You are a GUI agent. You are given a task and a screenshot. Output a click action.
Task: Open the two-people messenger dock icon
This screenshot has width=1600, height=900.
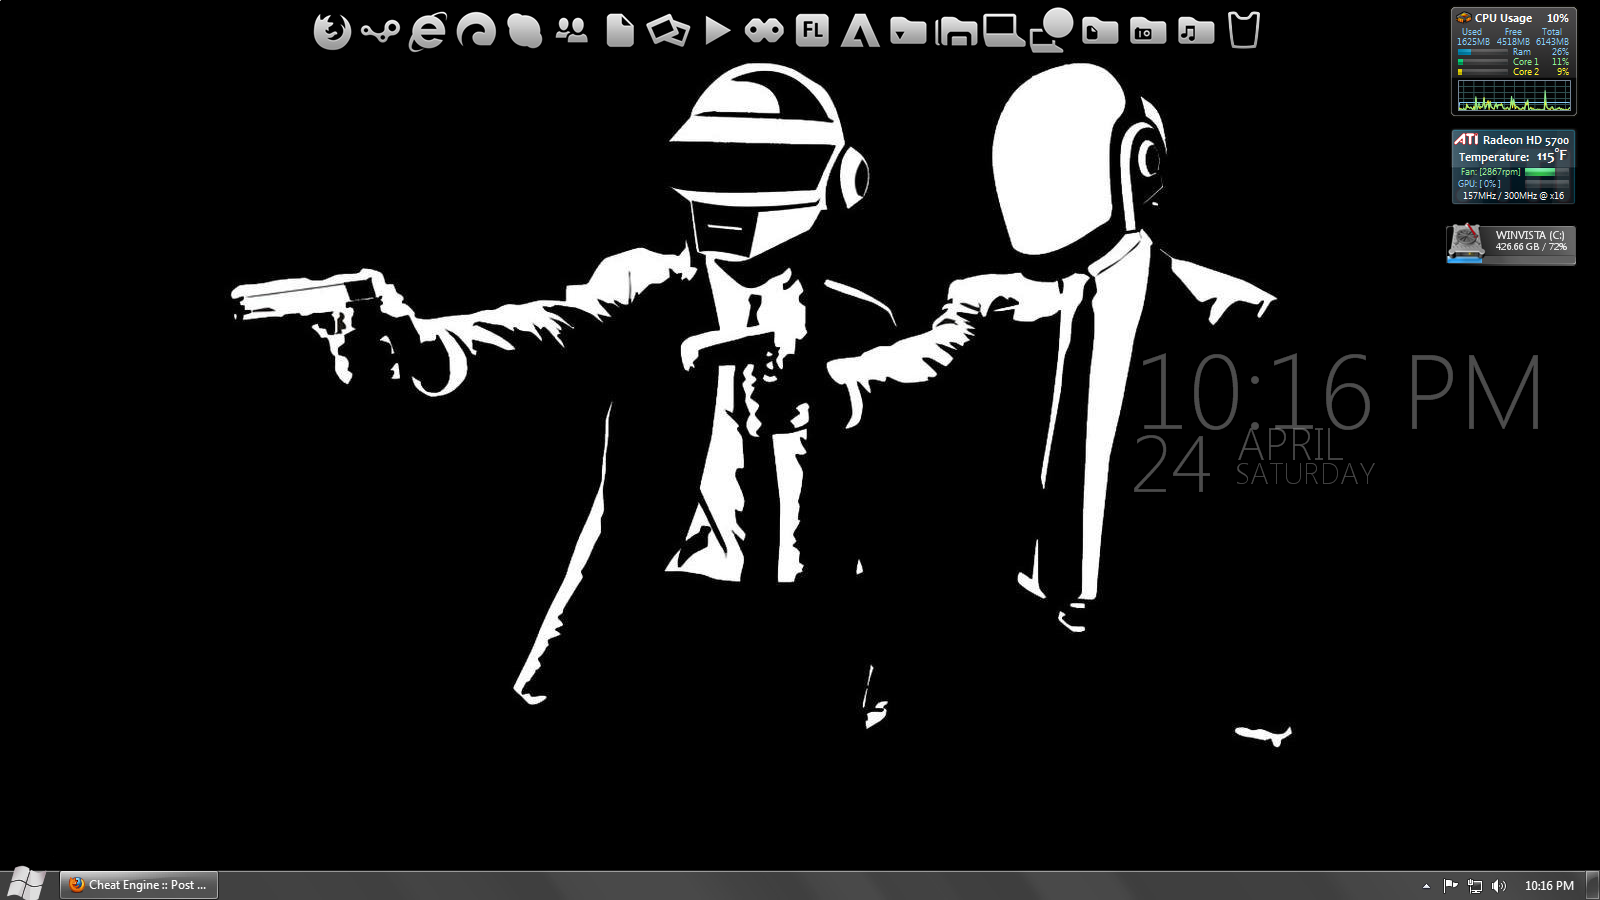(572, 31)
